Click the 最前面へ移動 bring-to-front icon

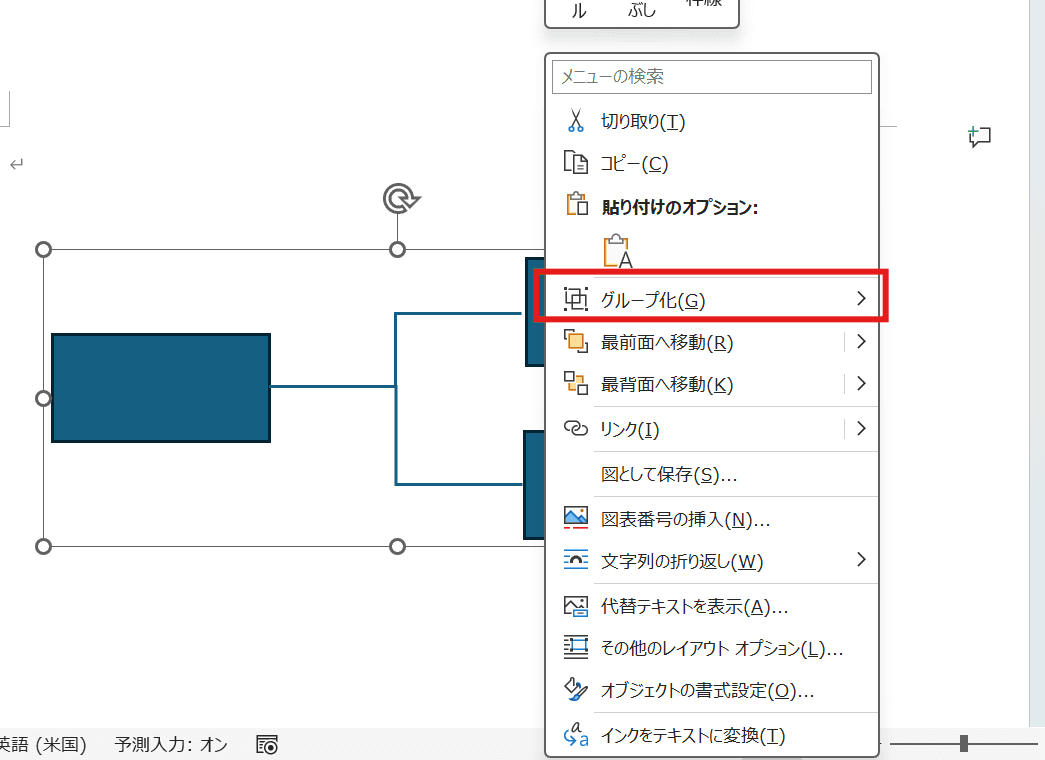click(x=575, y=342)
